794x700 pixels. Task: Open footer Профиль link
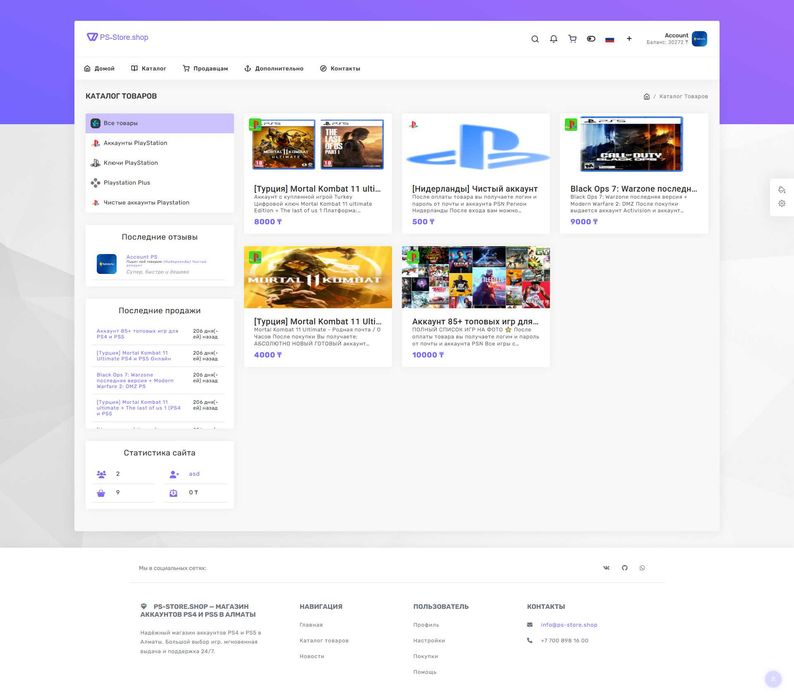[426, 625]
